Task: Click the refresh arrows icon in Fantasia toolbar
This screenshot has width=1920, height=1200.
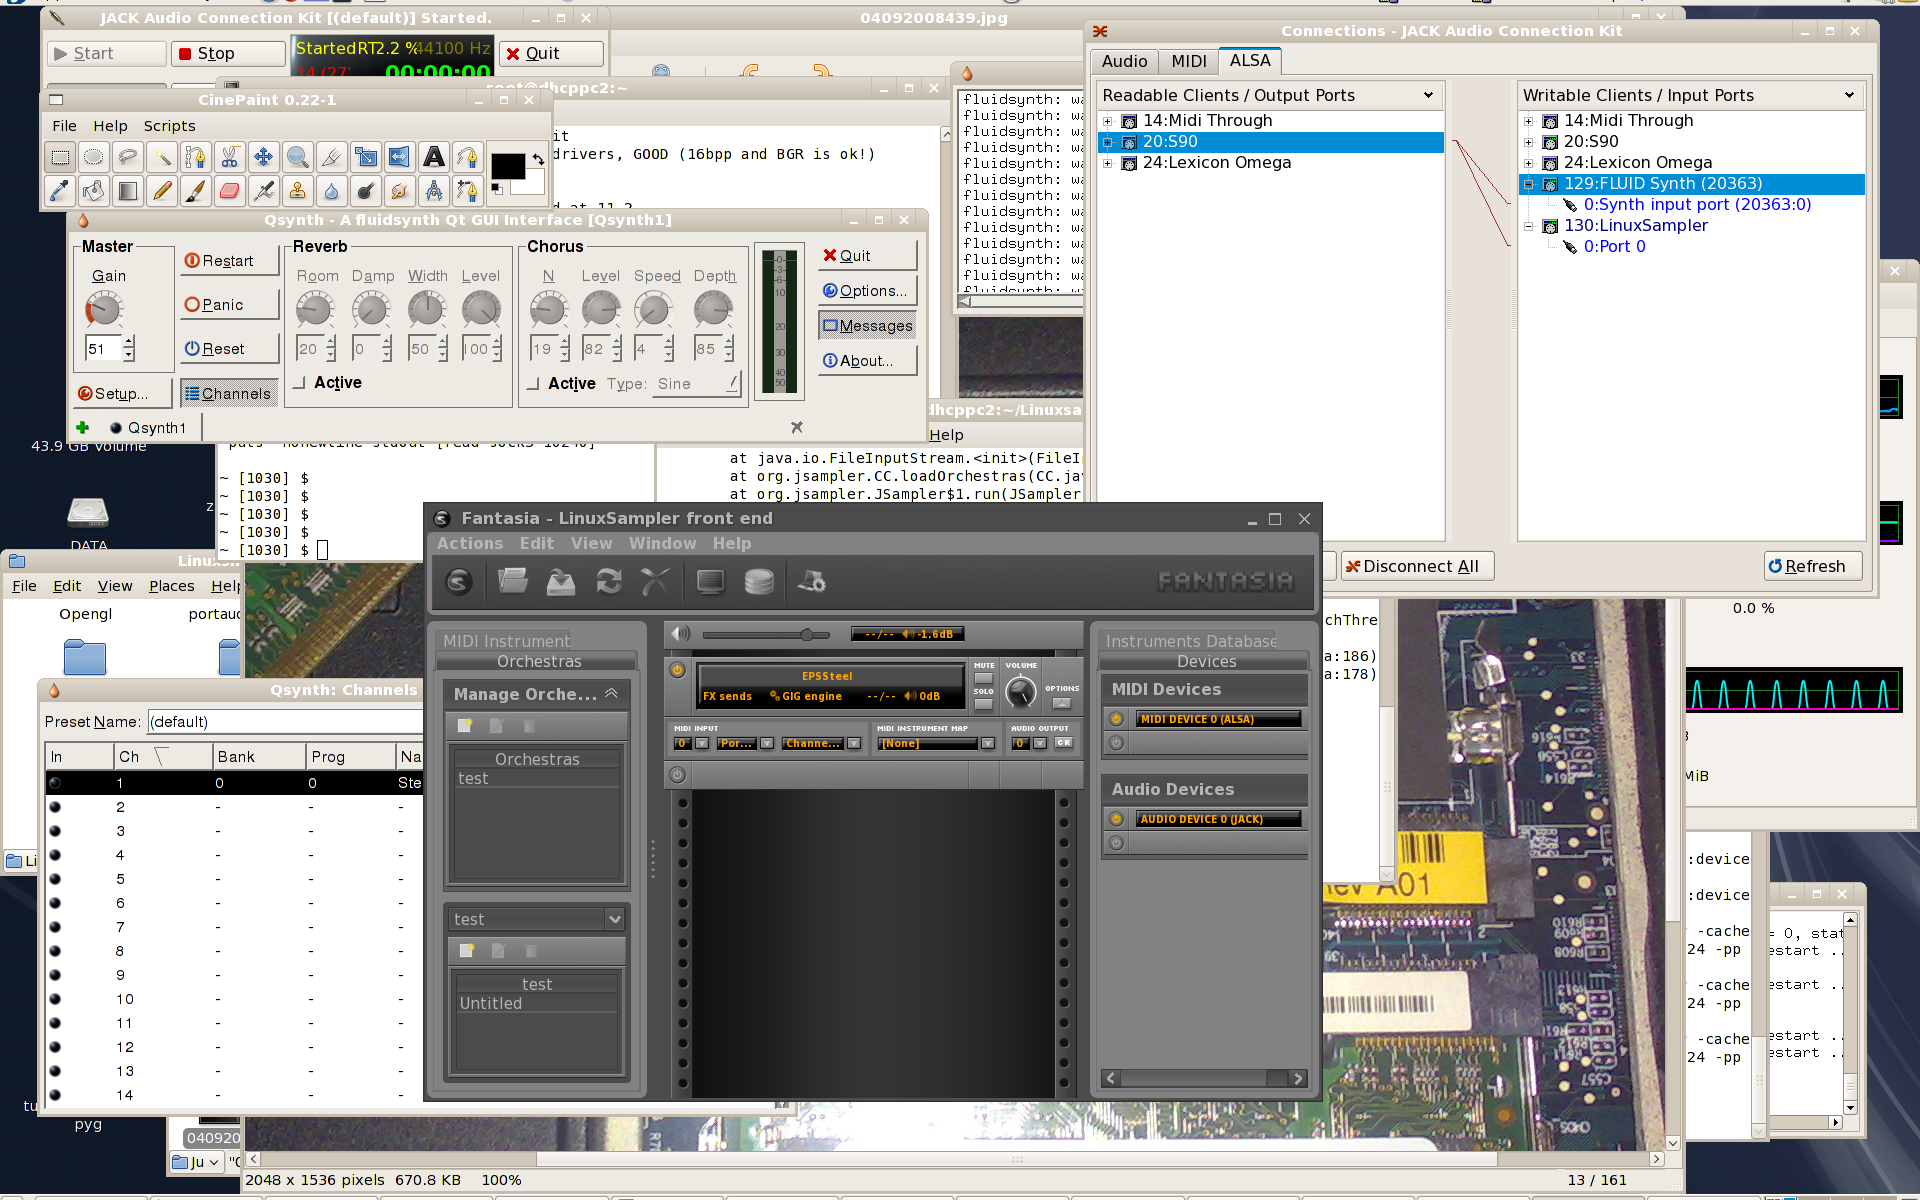Action: pyautogui.click(x=609, y=581)
